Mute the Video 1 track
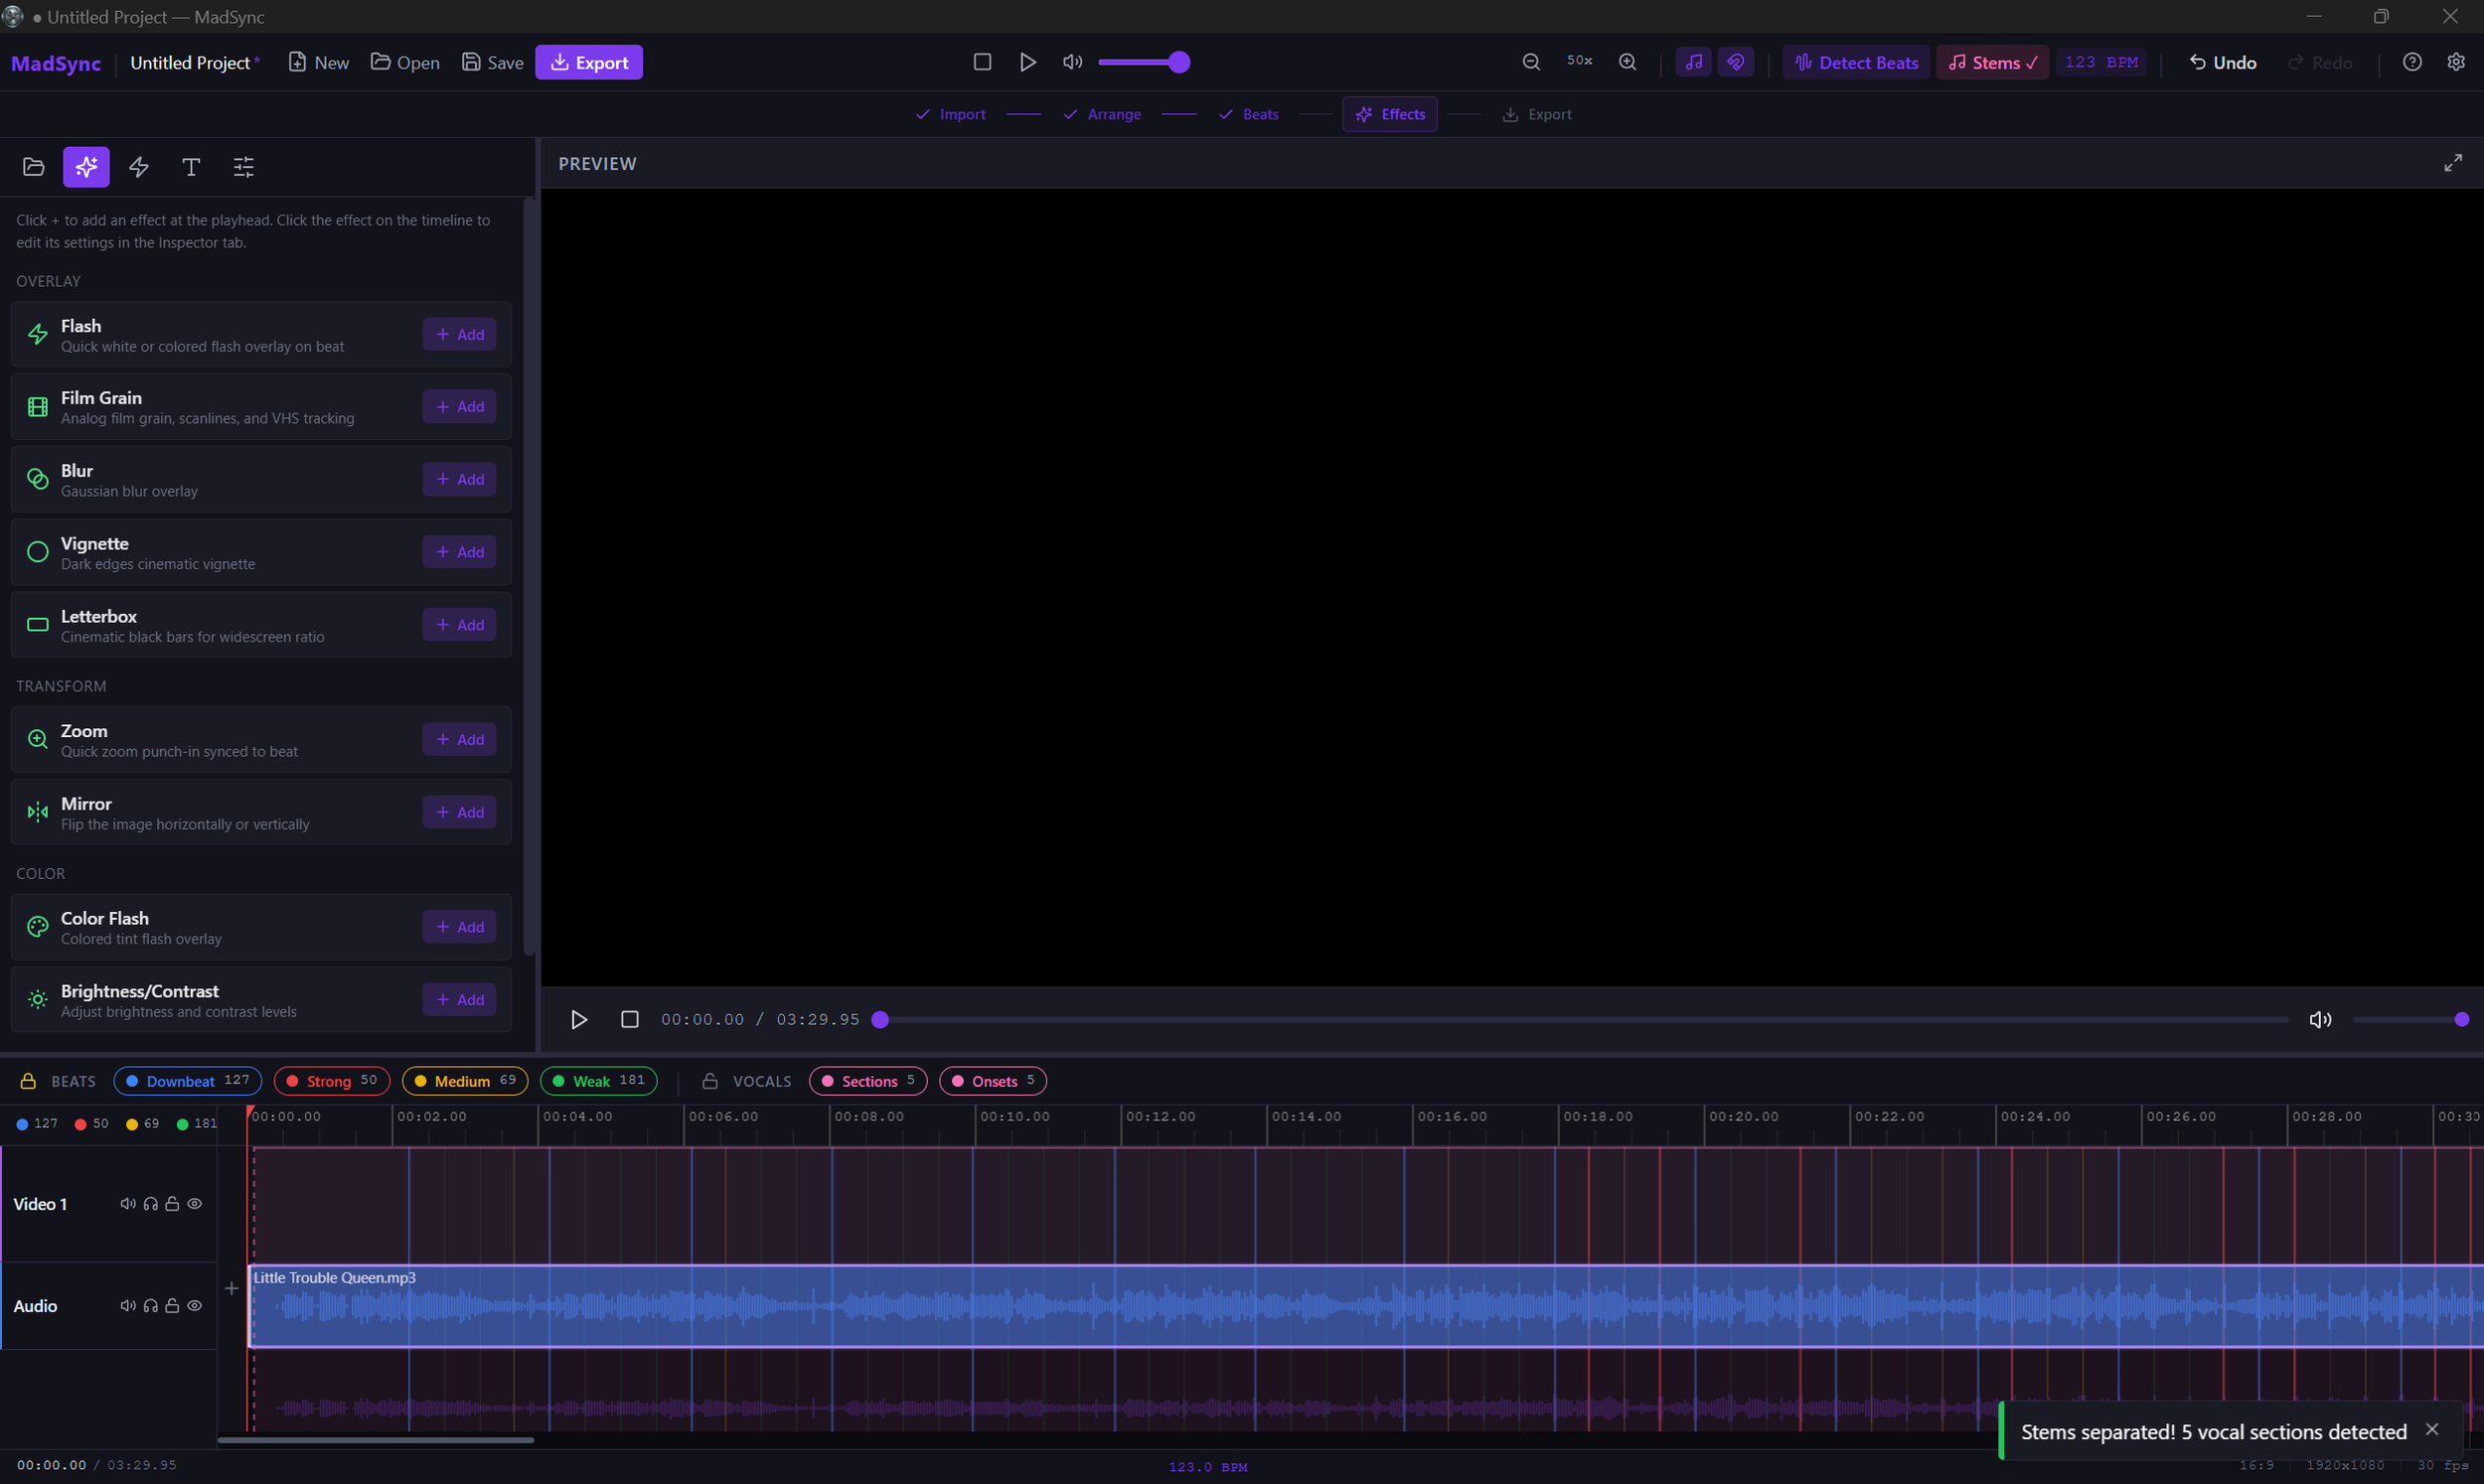The height and width of the screenshot is (1484, 2484). (128, 1204)
